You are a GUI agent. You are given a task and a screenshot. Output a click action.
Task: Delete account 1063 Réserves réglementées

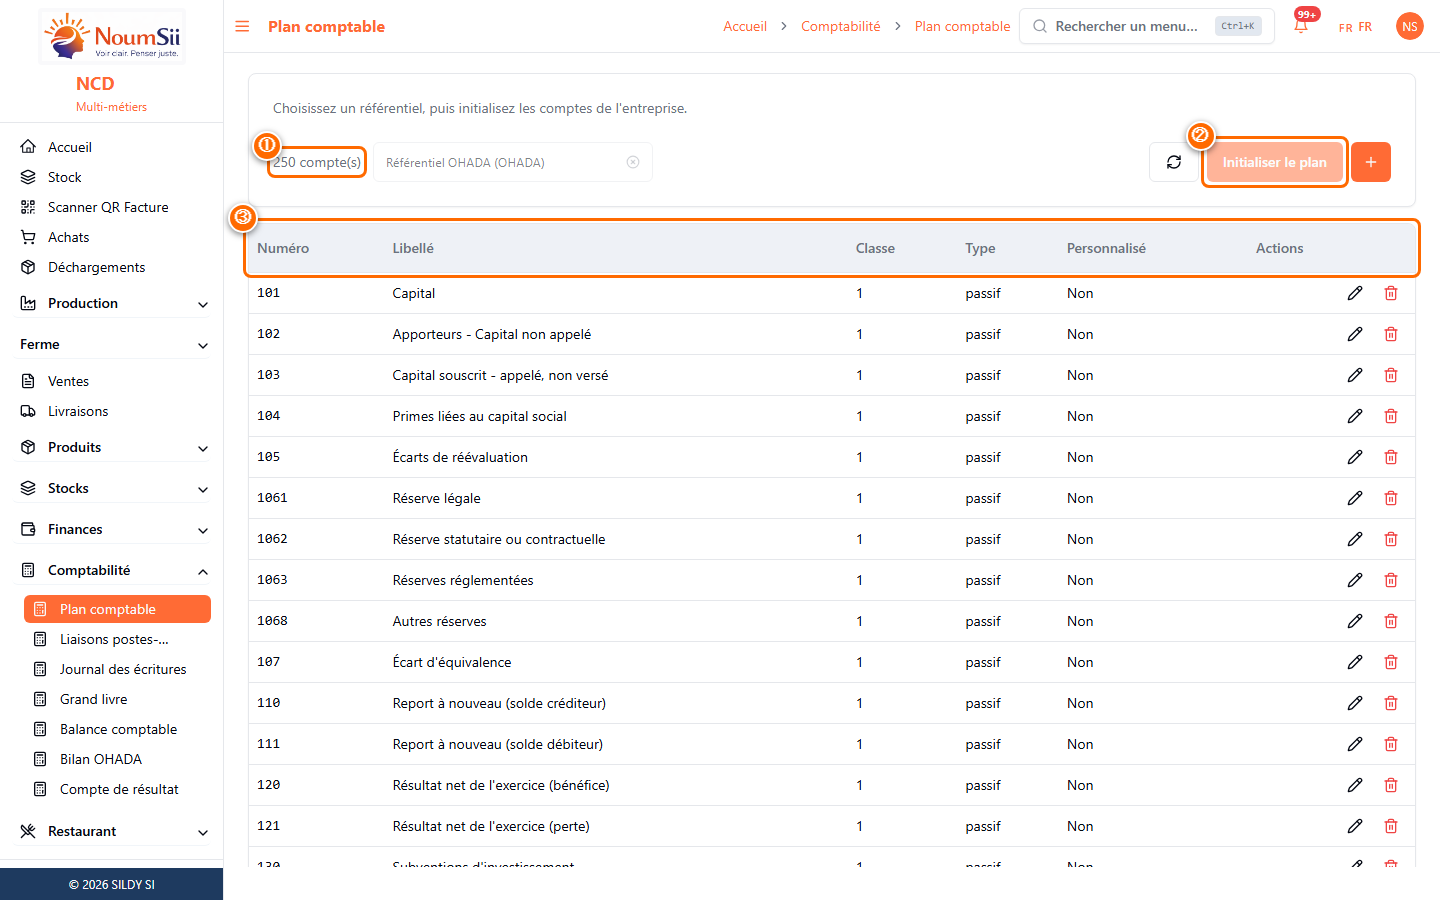pyautogui.click(x=1391, y=580)
